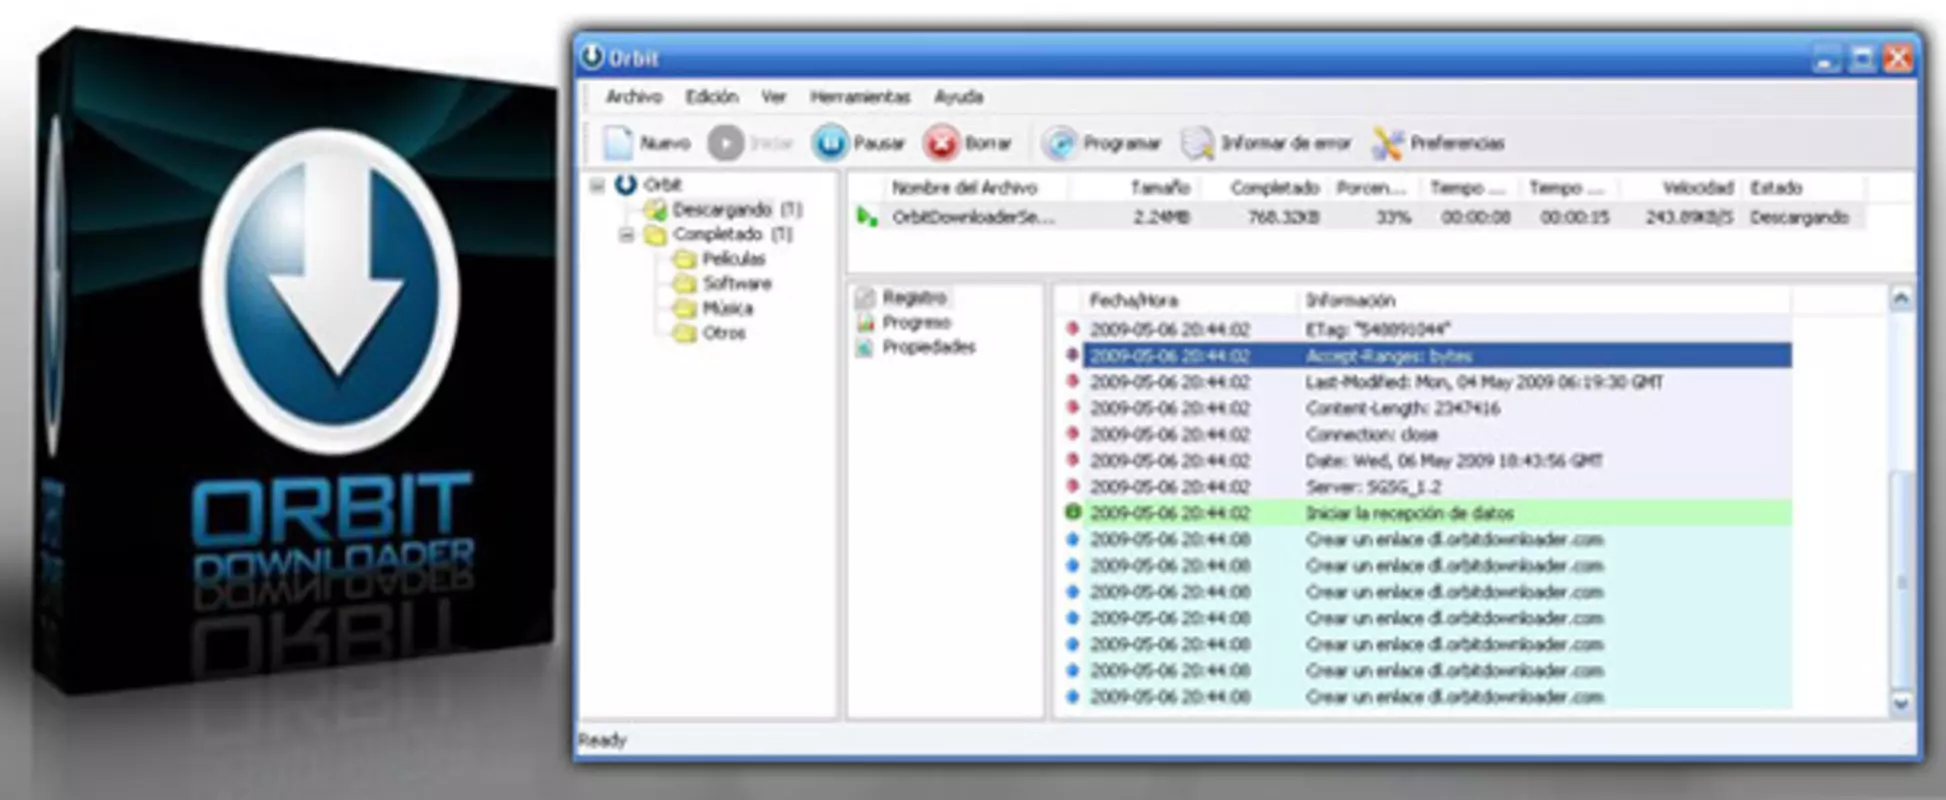Image resolution: width=1946 pixels, height=800 pixels.
Task: Click the green downloading status icon of OrbitDownloaderSe
Action: 867,216
